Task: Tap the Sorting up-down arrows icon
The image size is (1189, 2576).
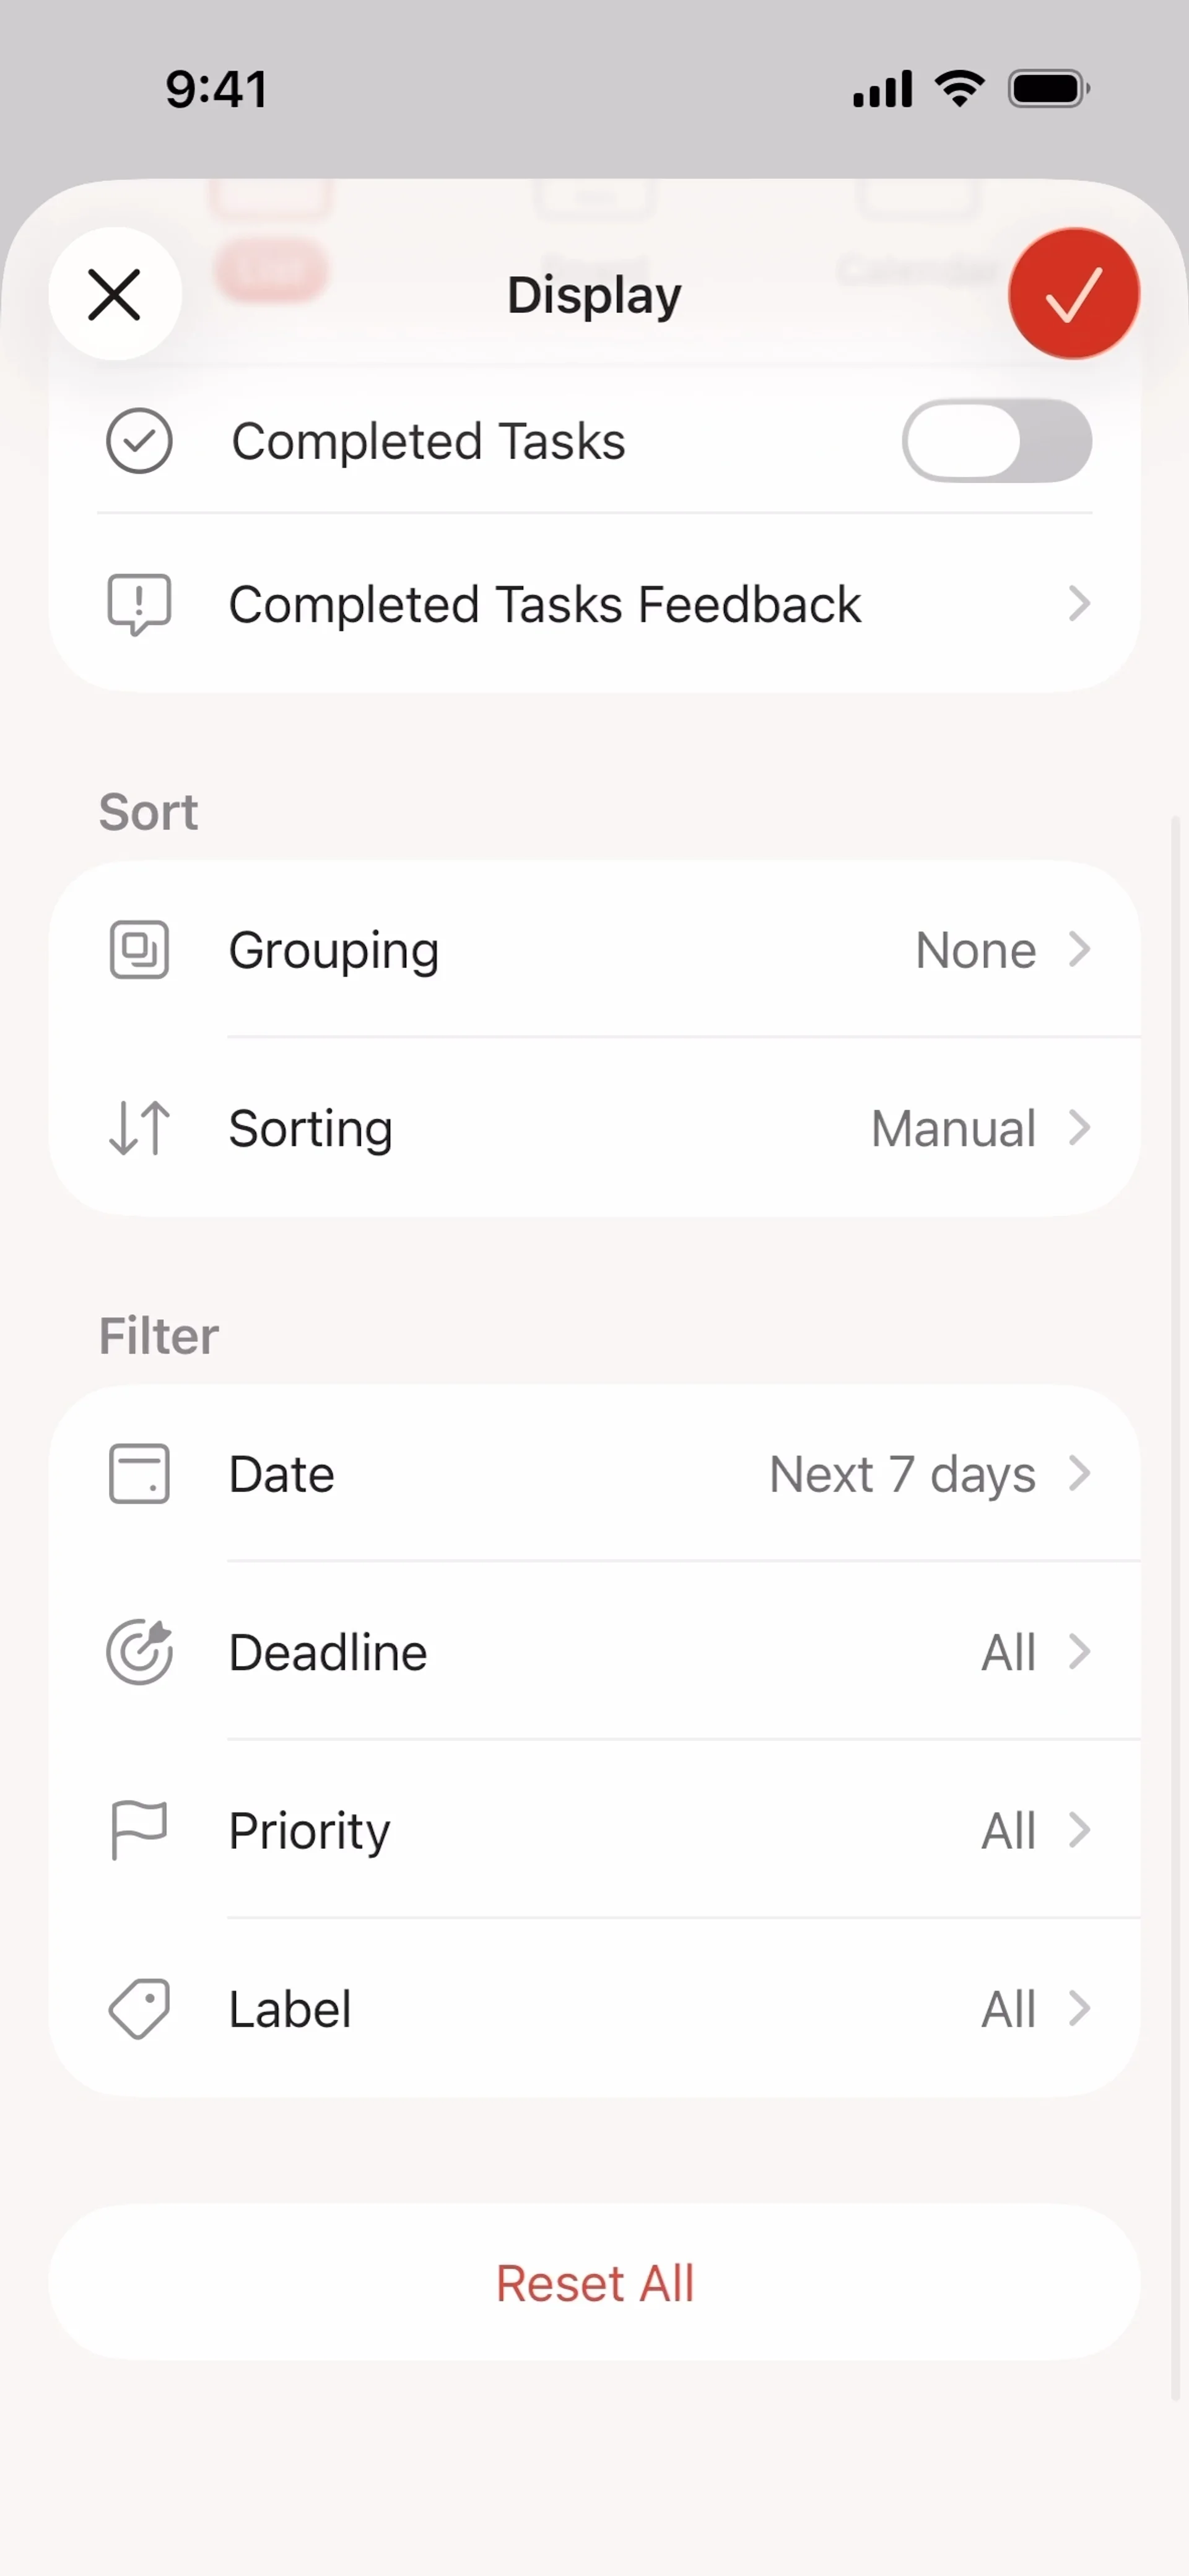Action: click(x=139, y=1128)
